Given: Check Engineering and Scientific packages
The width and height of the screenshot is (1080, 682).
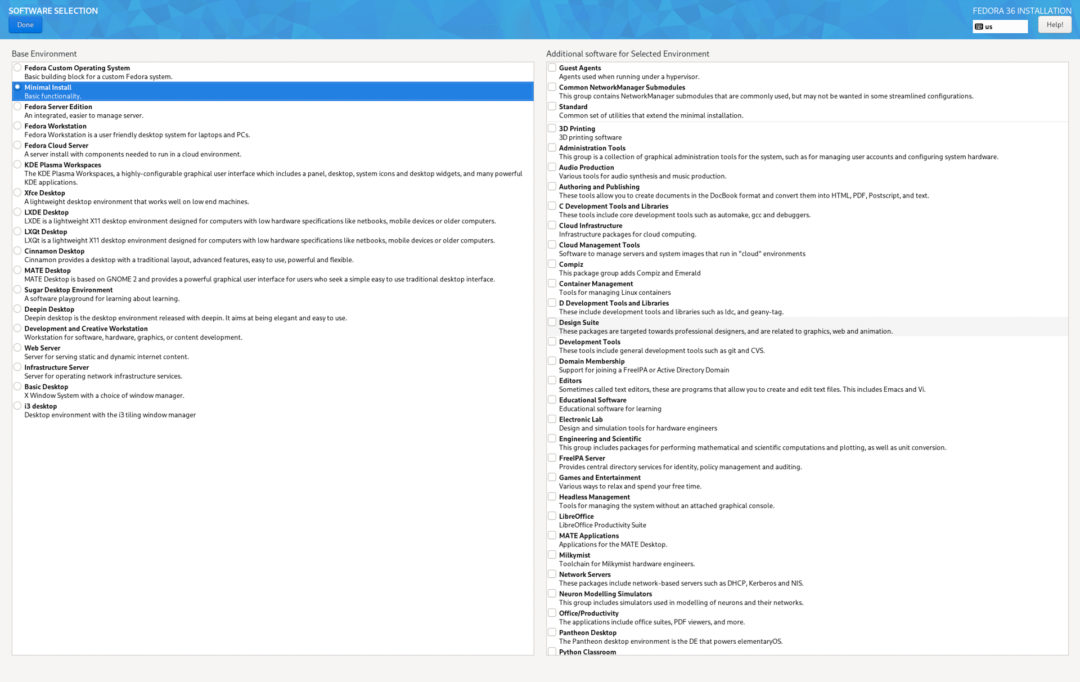Looking at the screenshot, I should 552,437.
